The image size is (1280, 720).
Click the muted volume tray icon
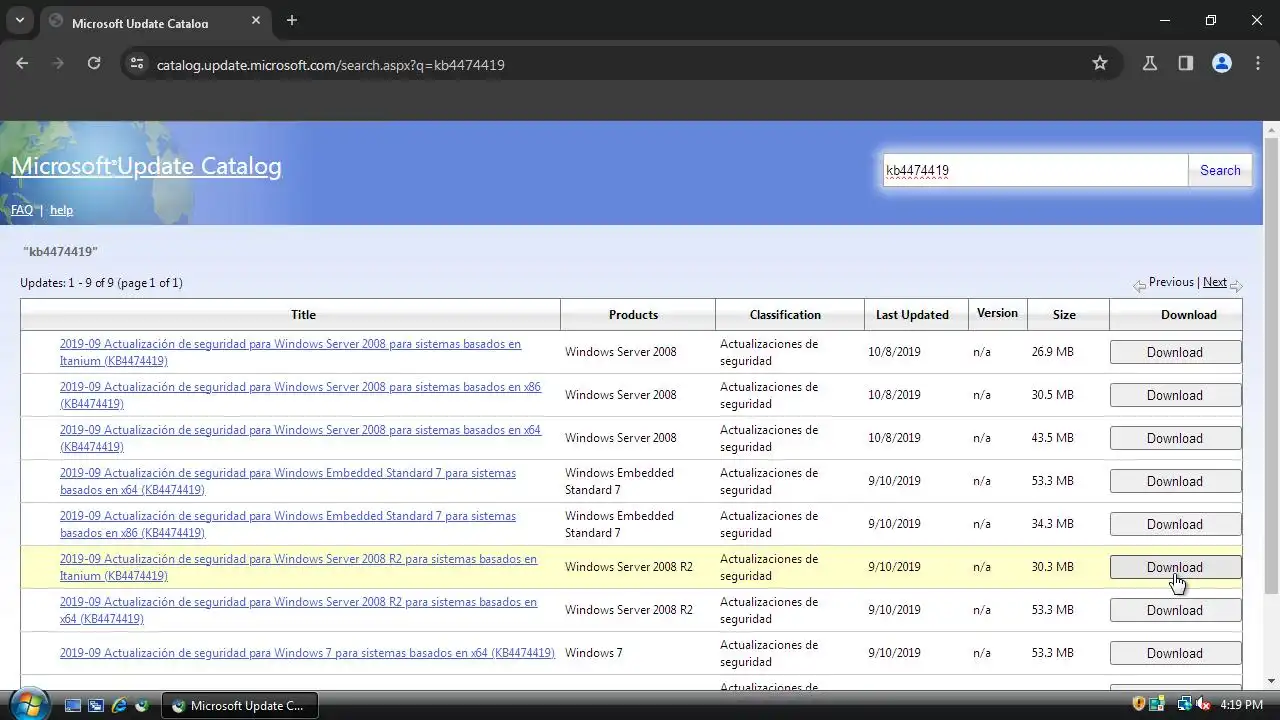[1203, 705]
